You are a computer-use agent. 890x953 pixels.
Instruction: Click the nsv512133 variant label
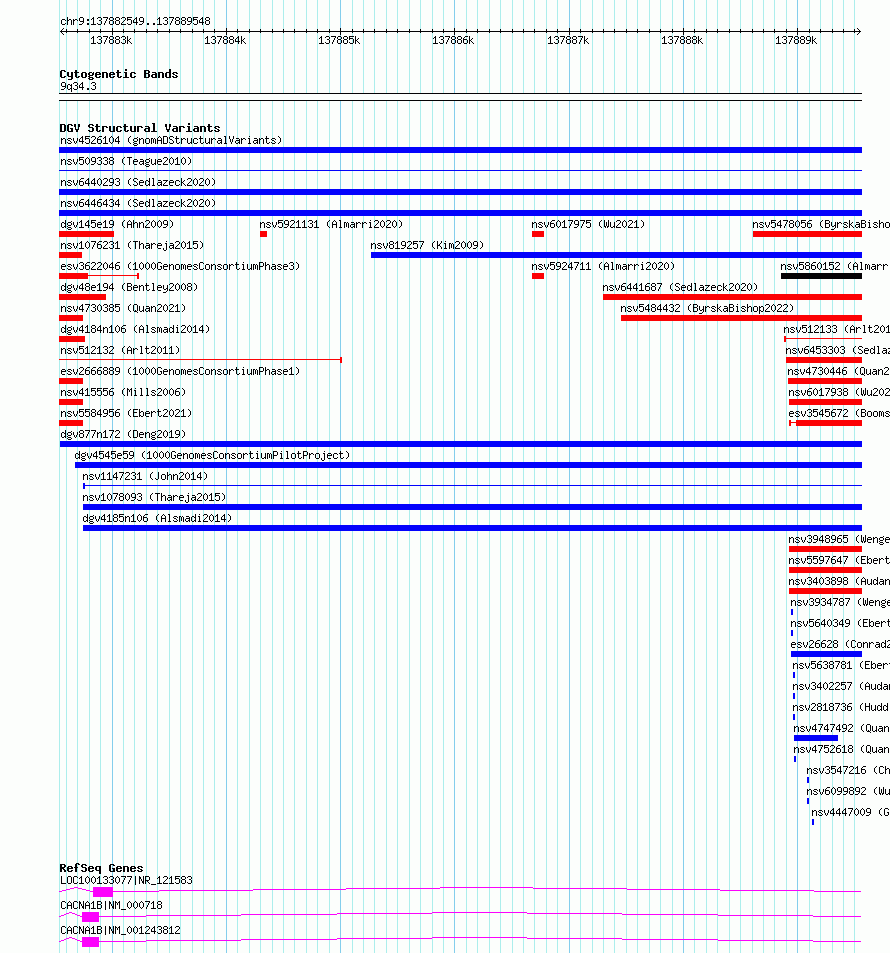[837, 329]
